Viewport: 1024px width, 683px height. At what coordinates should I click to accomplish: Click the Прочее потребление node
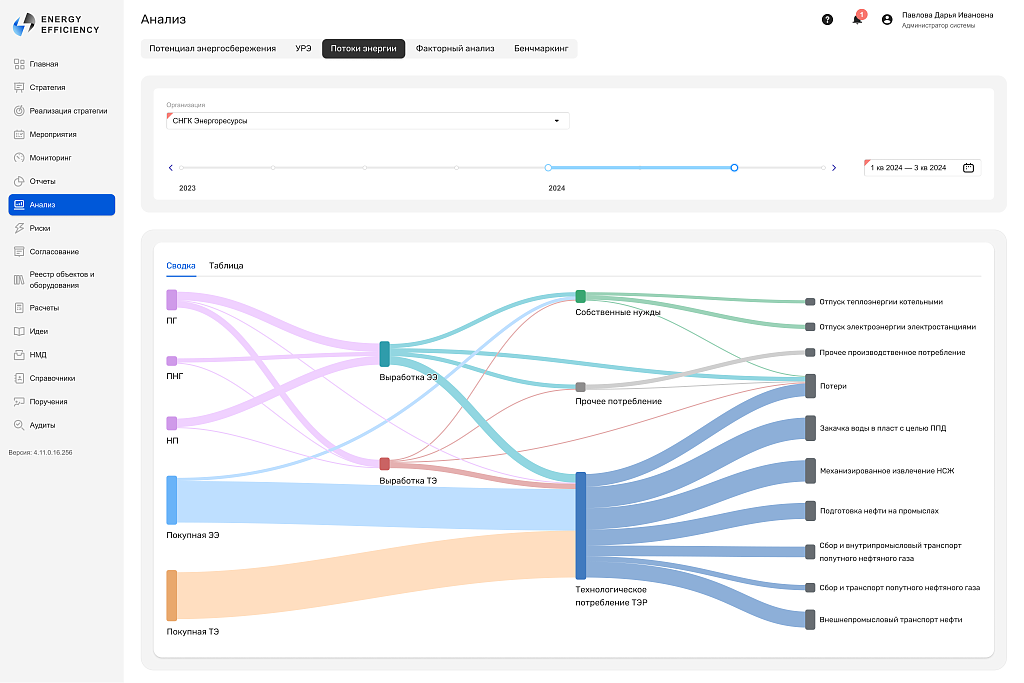click(581, 387)
